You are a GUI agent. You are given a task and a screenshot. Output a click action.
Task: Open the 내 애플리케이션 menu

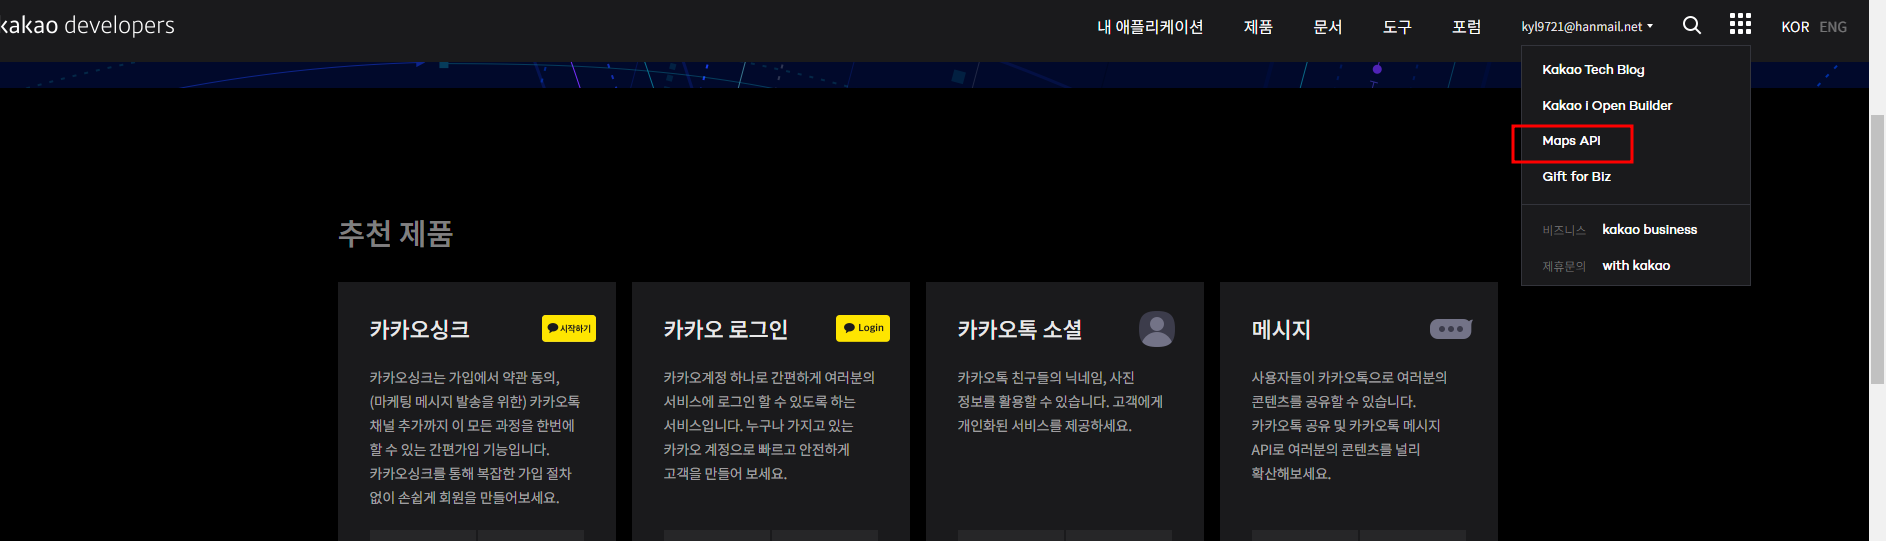pyautogui.click(x=1150, y=27)
